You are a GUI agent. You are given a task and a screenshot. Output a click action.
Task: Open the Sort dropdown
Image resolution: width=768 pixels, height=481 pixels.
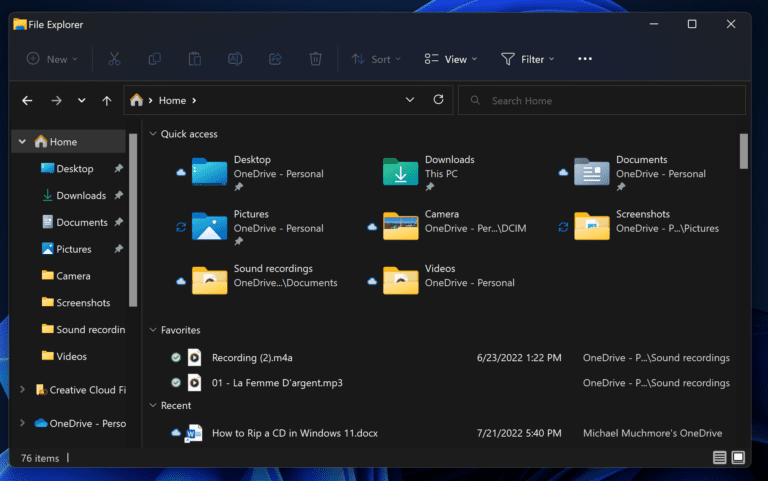tap(376, 59)
